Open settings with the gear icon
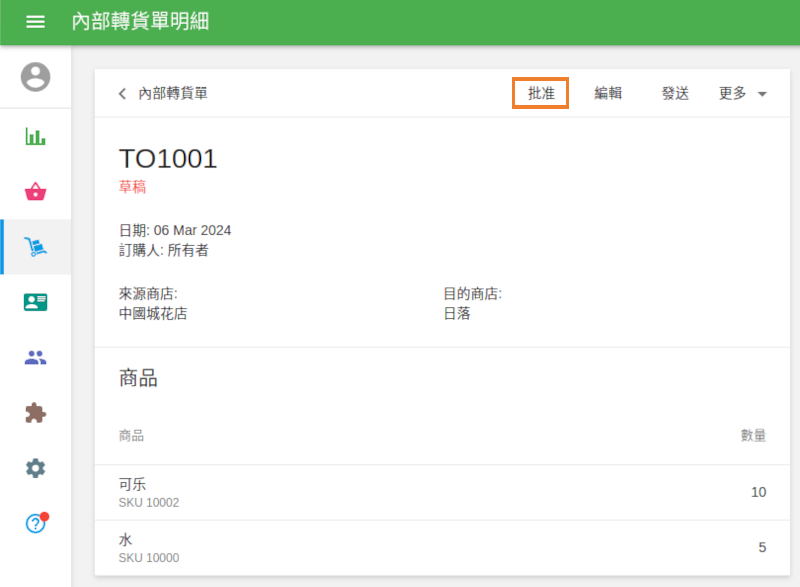 [35, 467]
